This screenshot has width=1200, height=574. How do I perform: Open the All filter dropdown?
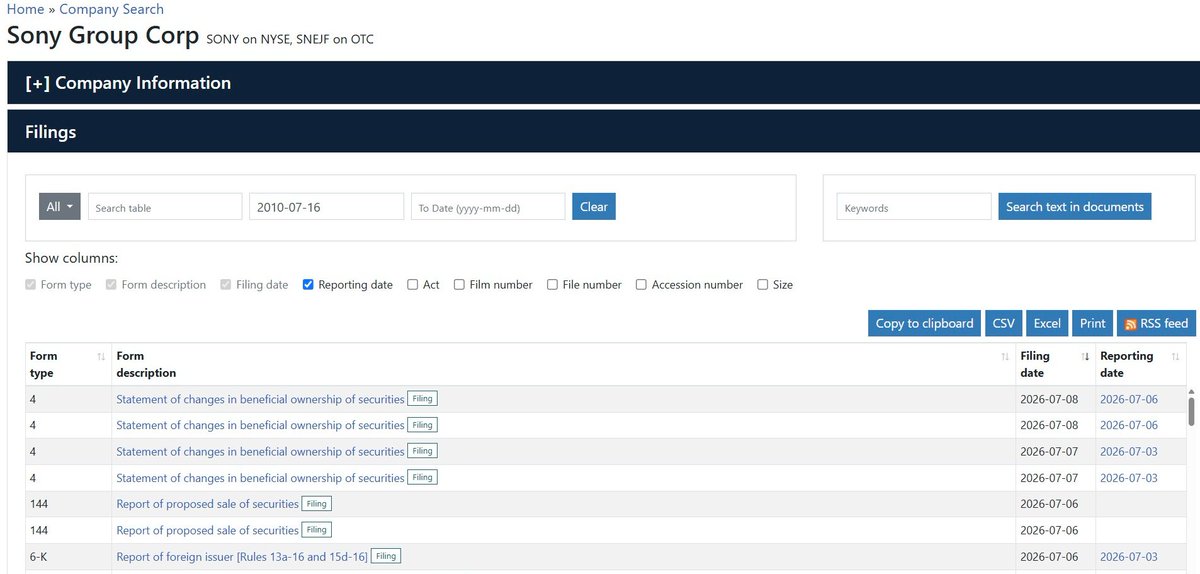(60, 207)
